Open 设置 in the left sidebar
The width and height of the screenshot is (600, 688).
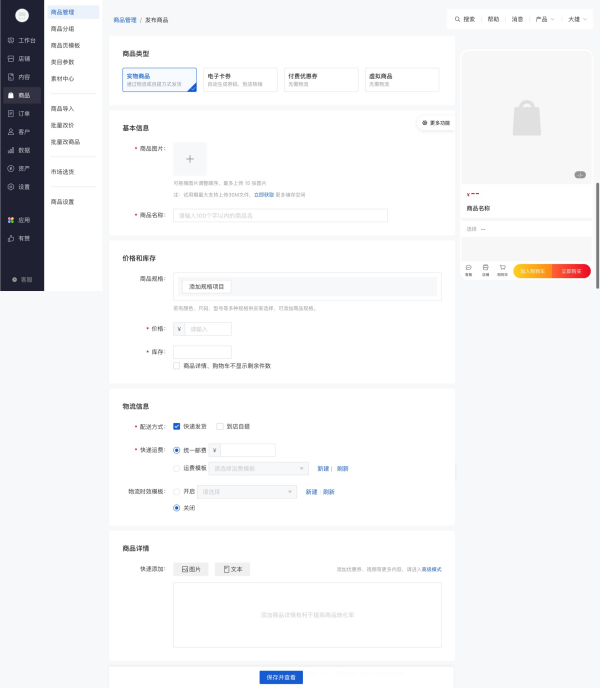(21, 186)
